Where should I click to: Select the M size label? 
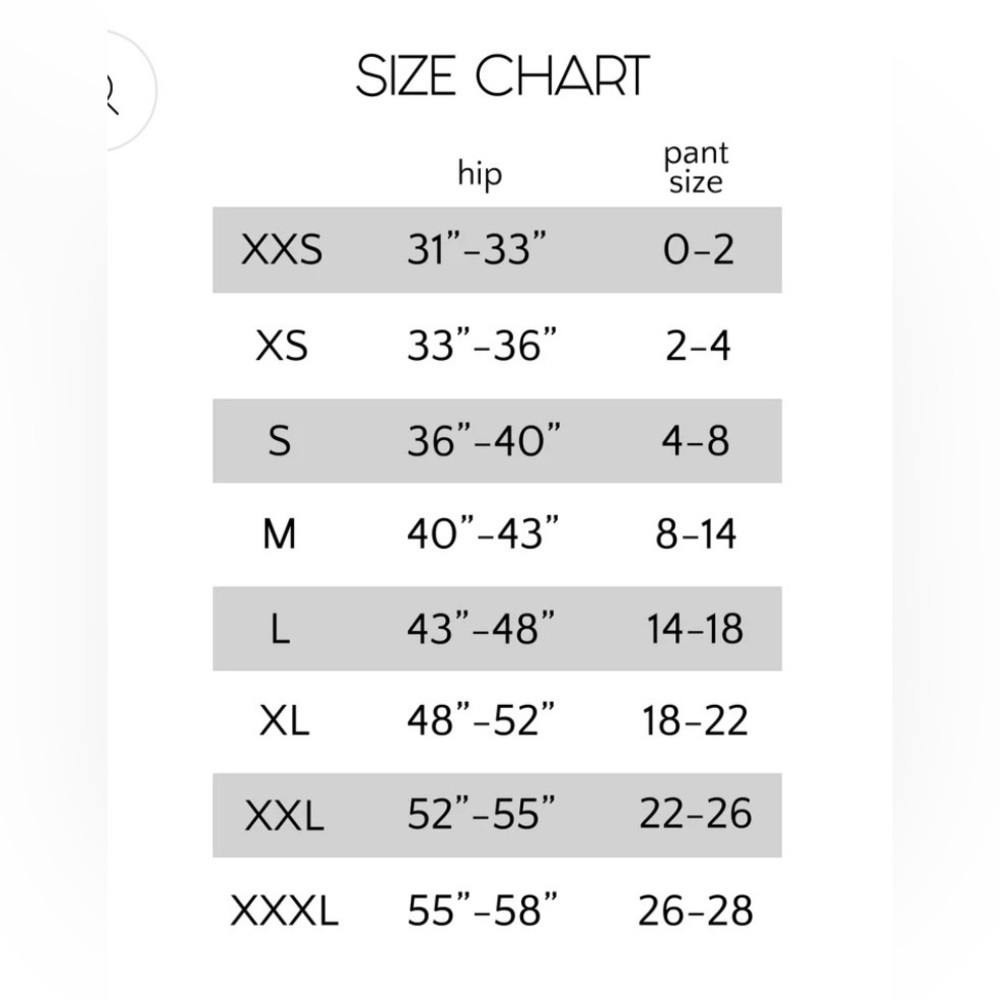280,534
